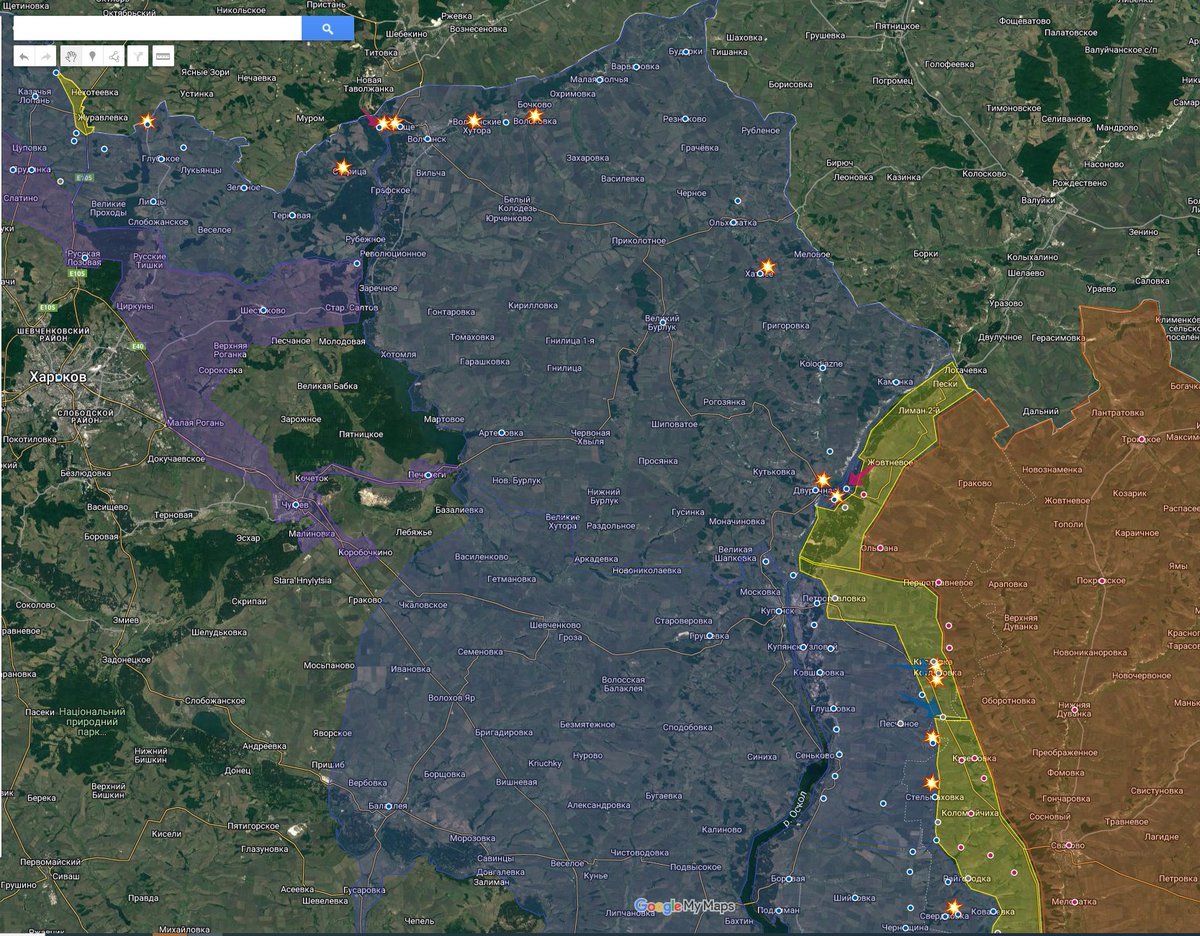
Task: Open blue dot marker at Резниково
Action: 684,119
